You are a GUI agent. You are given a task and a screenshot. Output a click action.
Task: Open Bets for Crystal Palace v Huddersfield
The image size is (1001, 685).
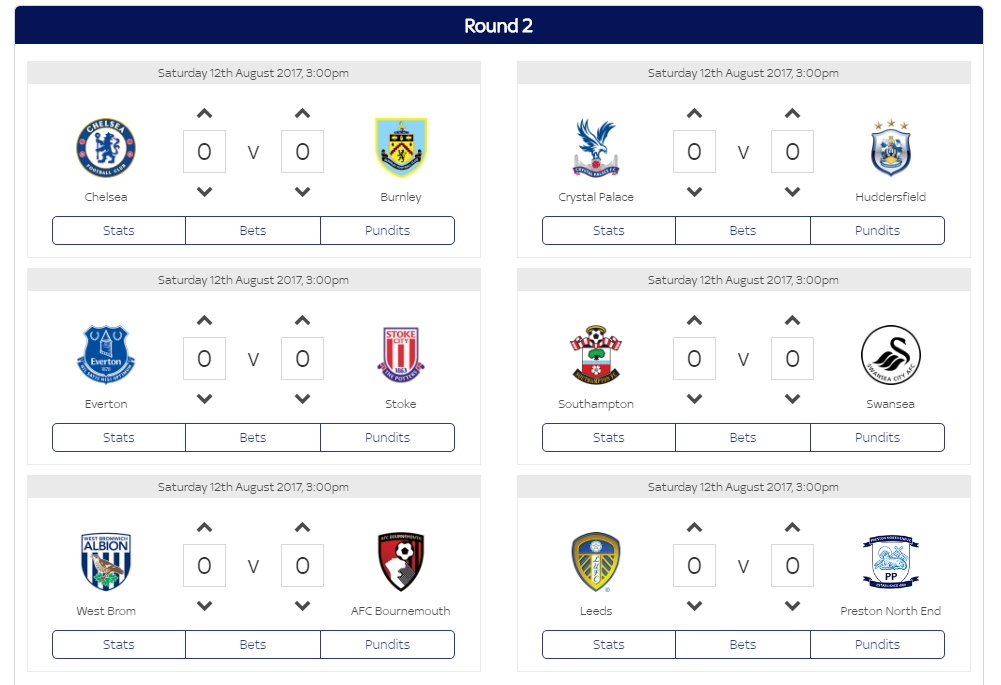click(743, 230)
